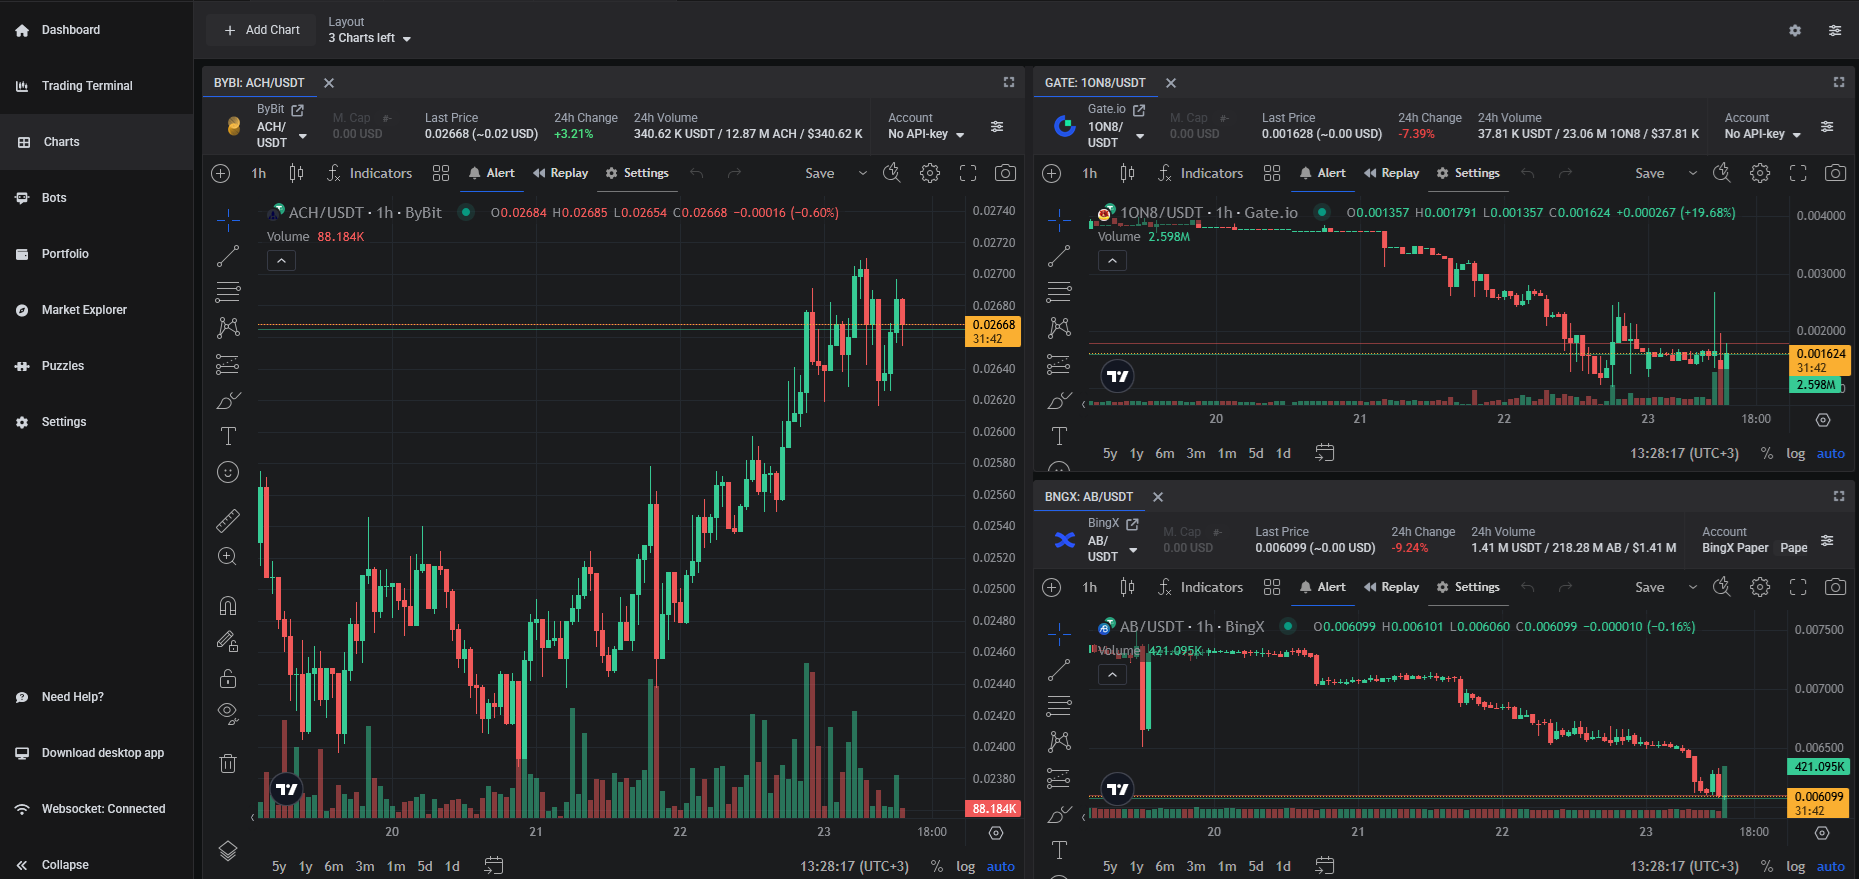Toggle percent scale in ACH/USDT chart
The width and height of the screenshot is (1859, 879).
point(936,867)
